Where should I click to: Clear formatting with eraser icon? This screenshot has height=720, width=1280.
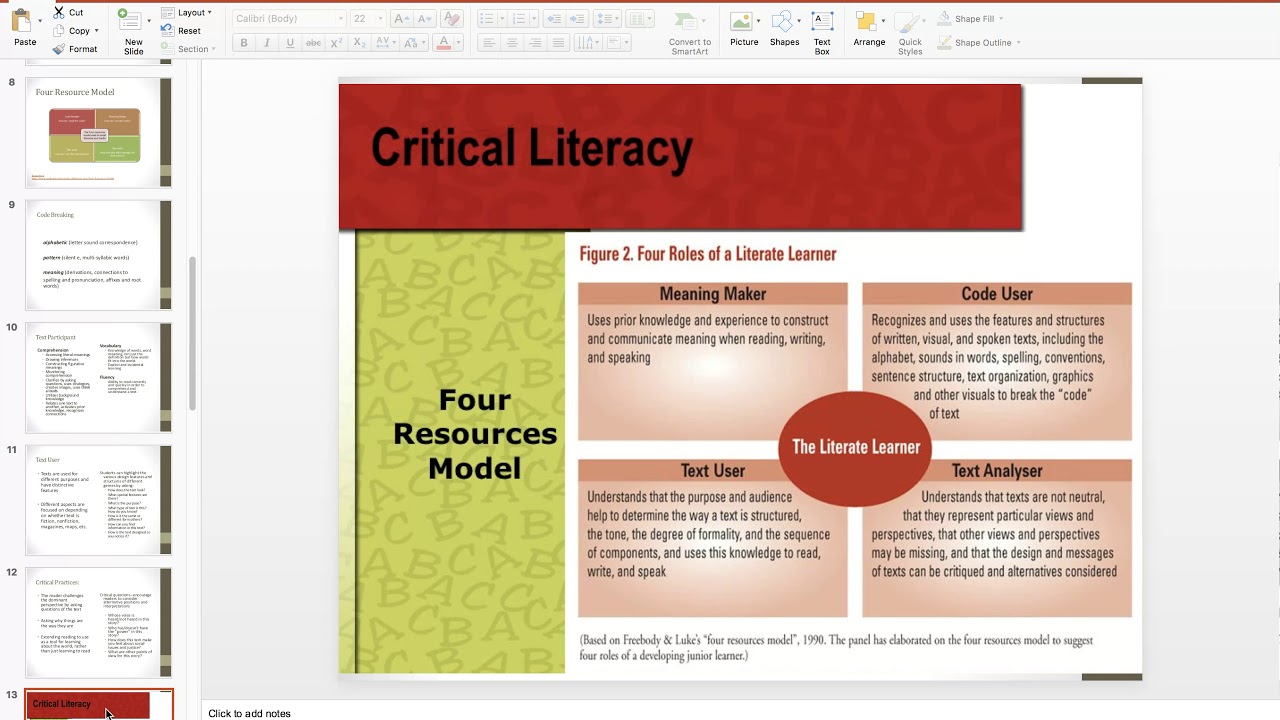(x=451, y=19)
